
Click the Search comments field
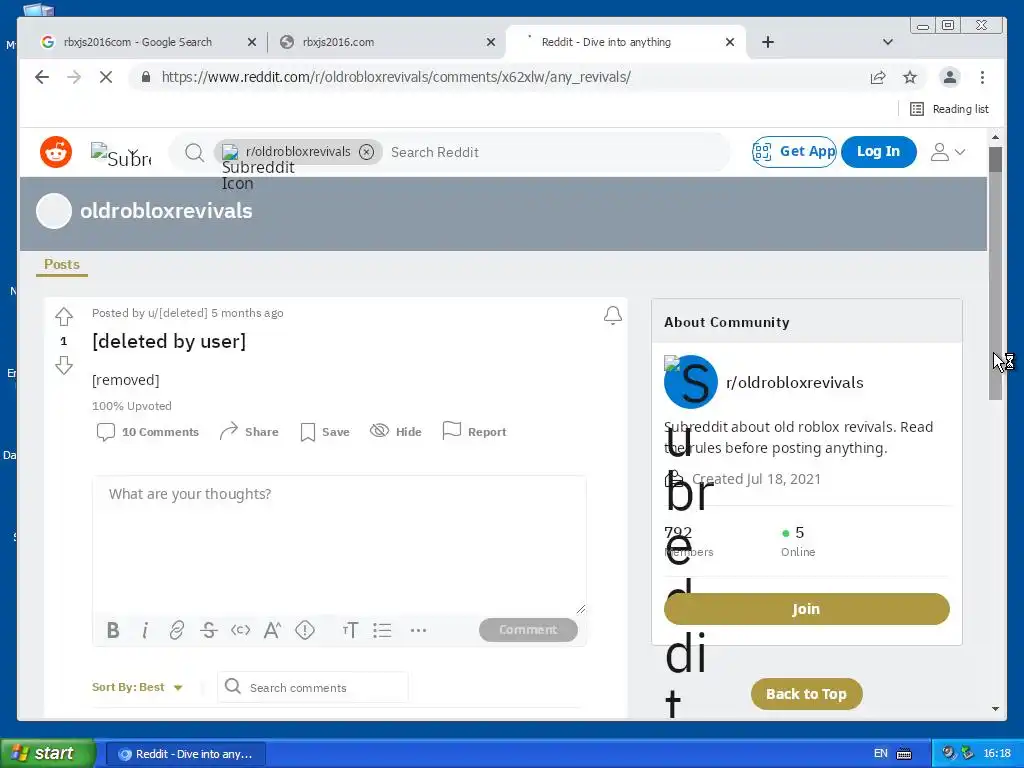click(x=313, y=687)
